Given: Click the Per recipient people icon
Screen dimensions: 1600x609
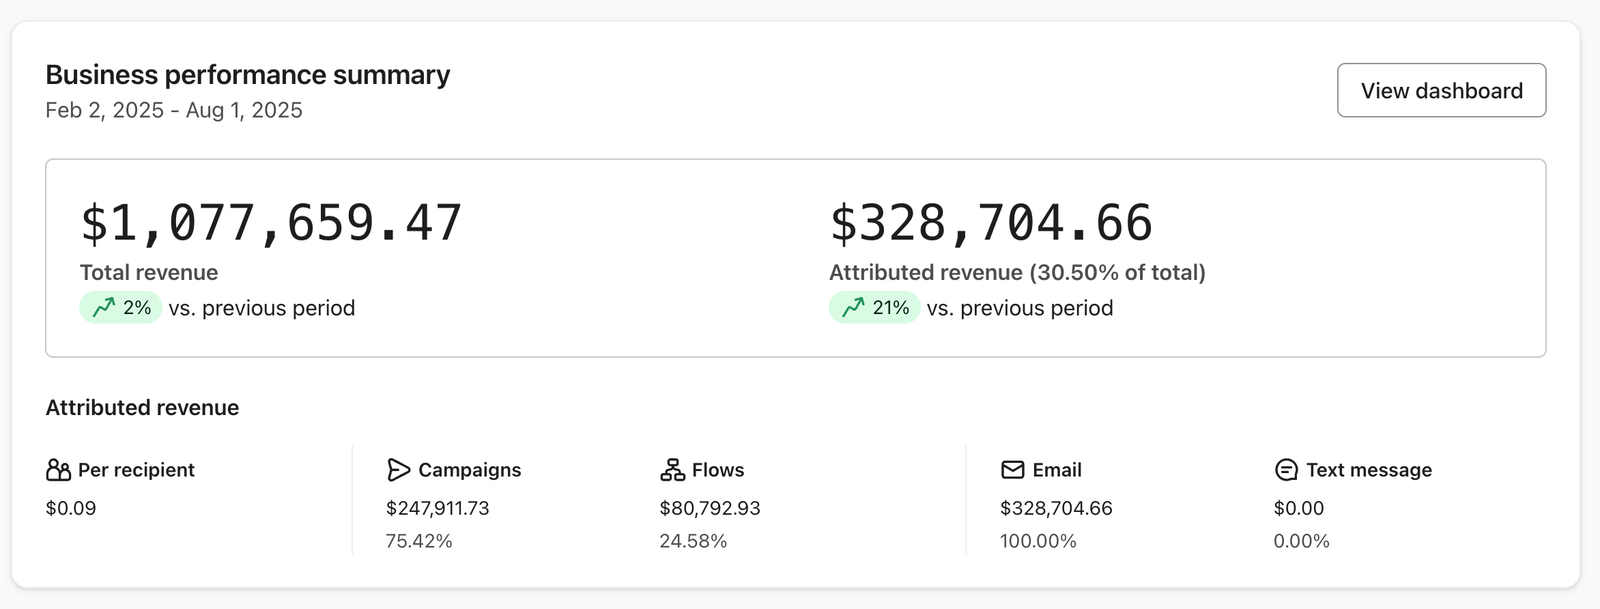Looking at the screenshot, I should 59,470.
